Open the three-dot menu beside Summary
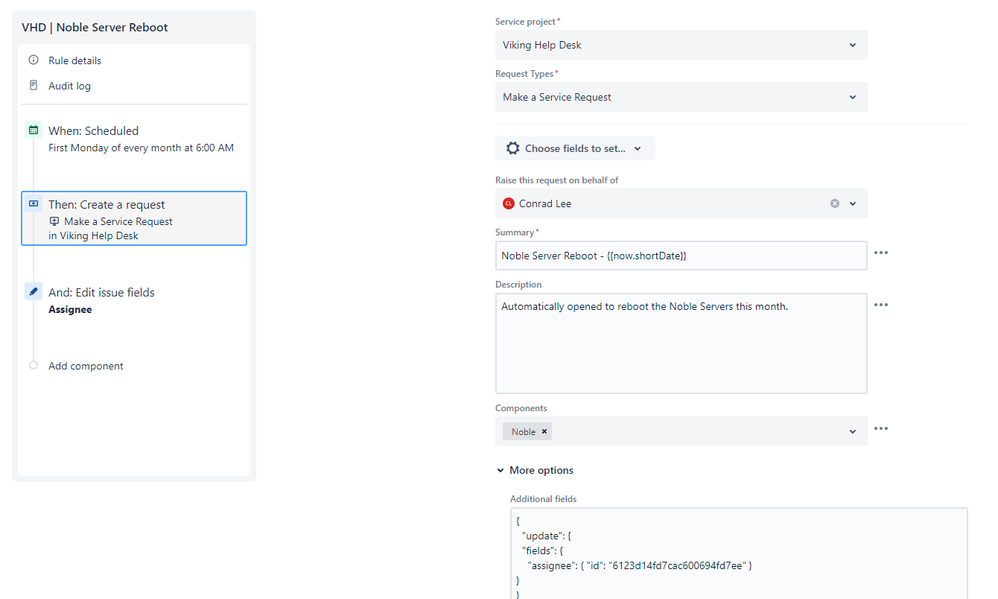 [881, 253]
